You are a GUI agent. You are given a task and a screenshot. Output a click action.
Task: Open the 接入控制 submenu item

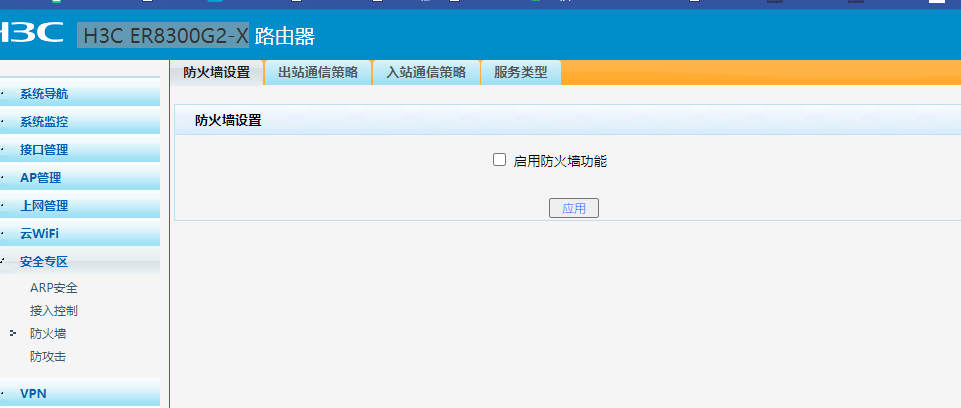pyautogui.click(x=54, y=311)
